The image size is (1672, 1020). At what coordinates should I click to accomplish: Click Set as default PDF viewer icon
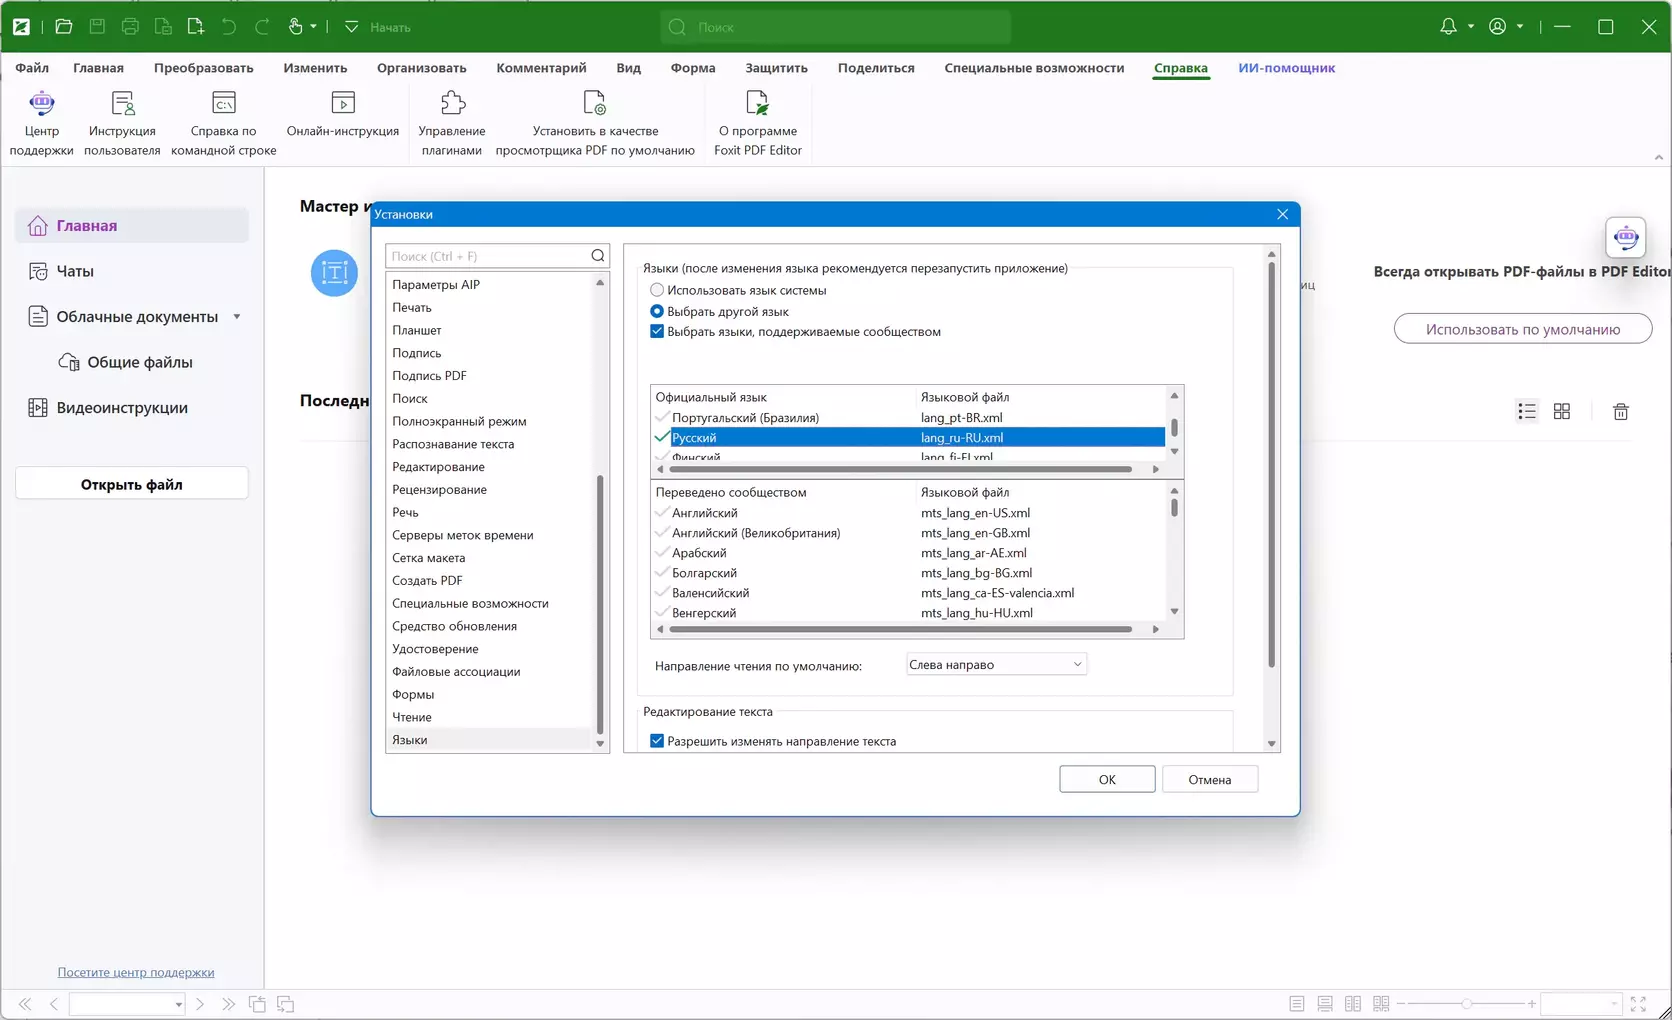pos(595,104)
